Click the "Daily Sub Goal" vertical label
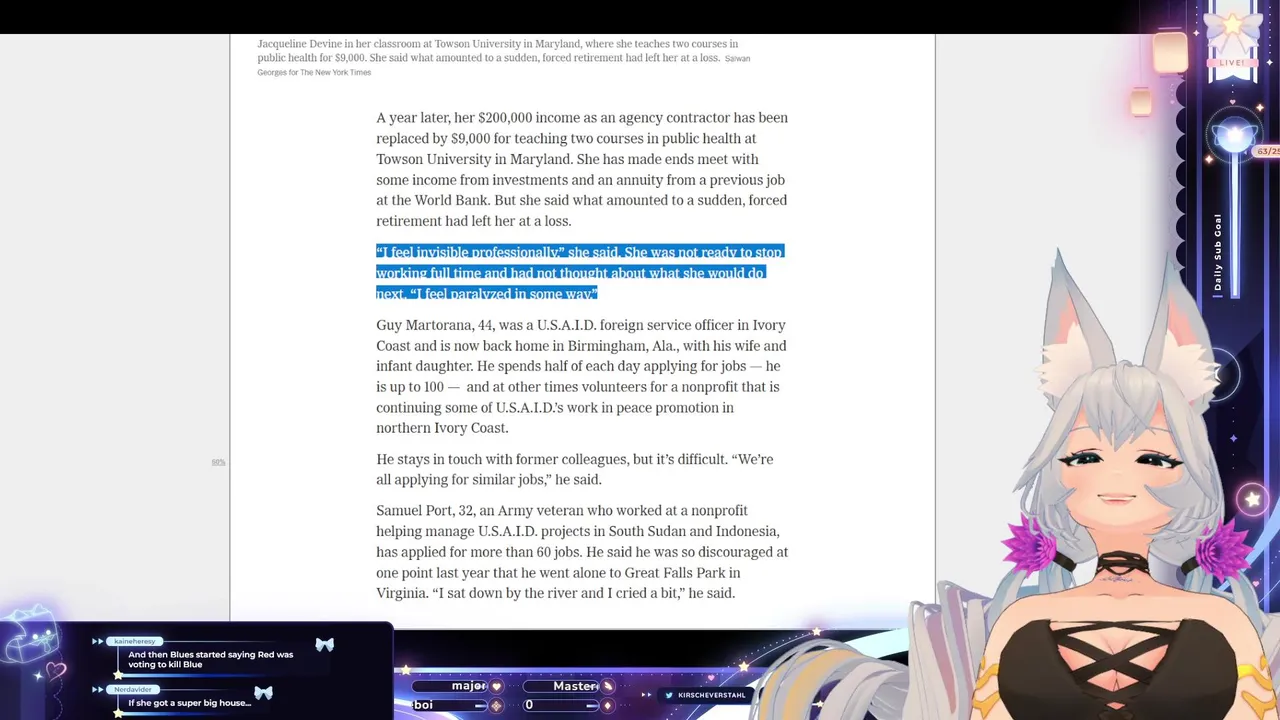This screenshot has height=720, width=1280. 1218,252
